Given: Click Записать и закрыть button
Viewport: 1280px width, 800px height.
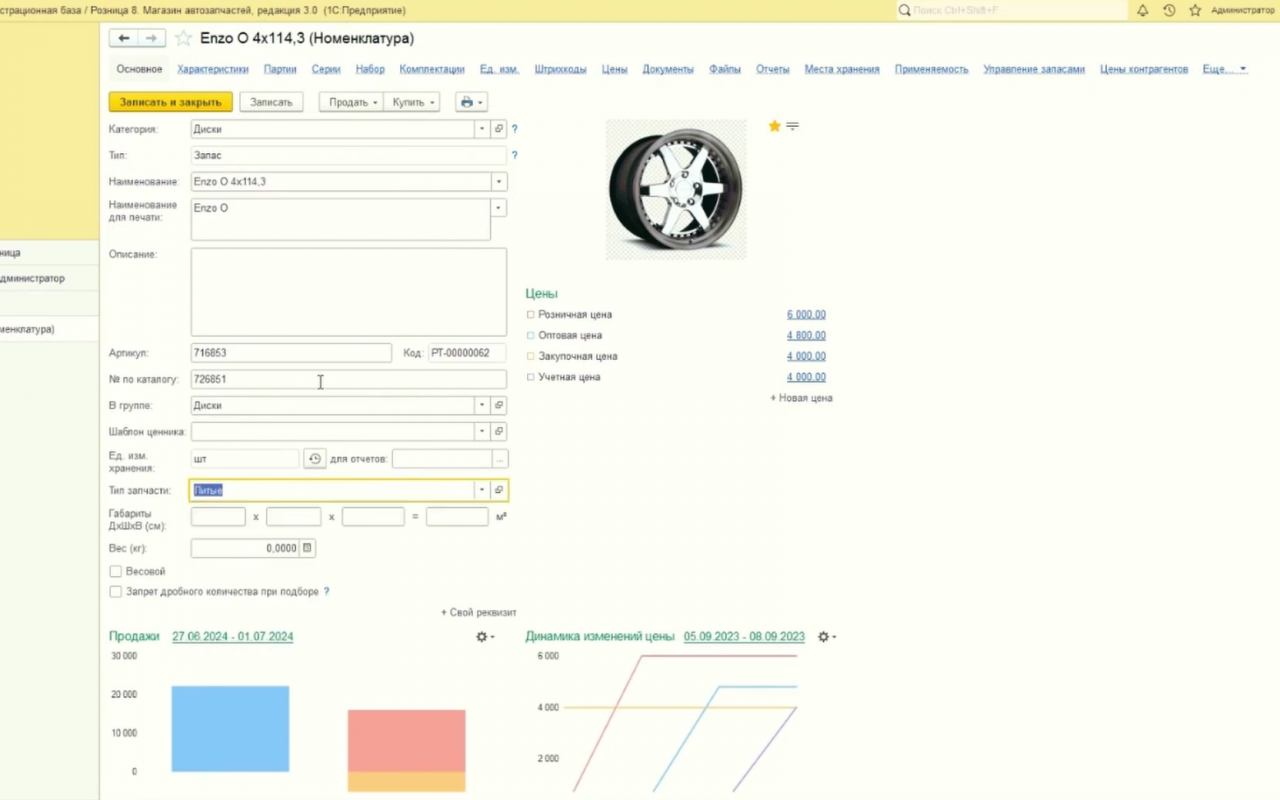Looking at the screenshot, I should click(x=171, y=102).
